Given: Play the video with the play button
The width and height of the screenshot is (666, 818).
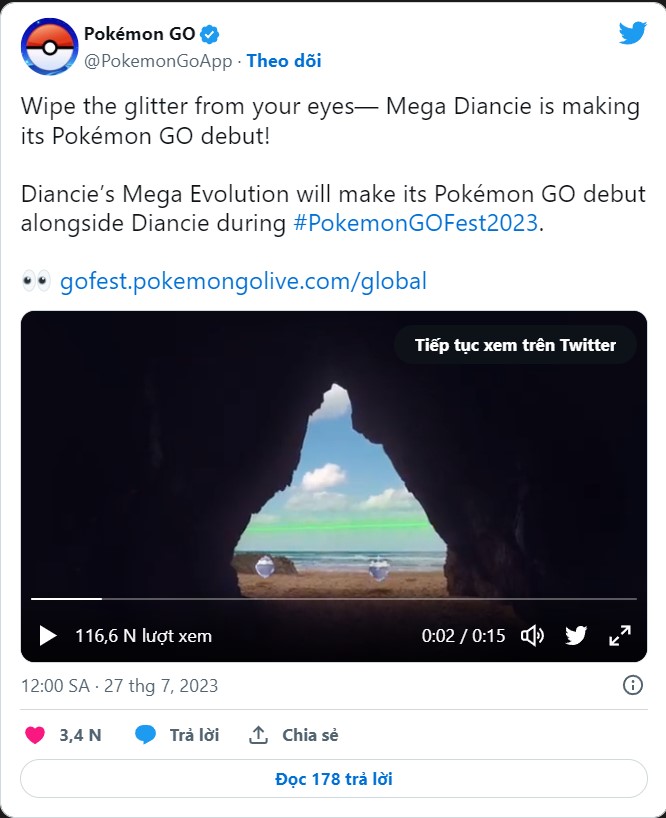Looking at the screenshot, I should click(x=45, y=634).
